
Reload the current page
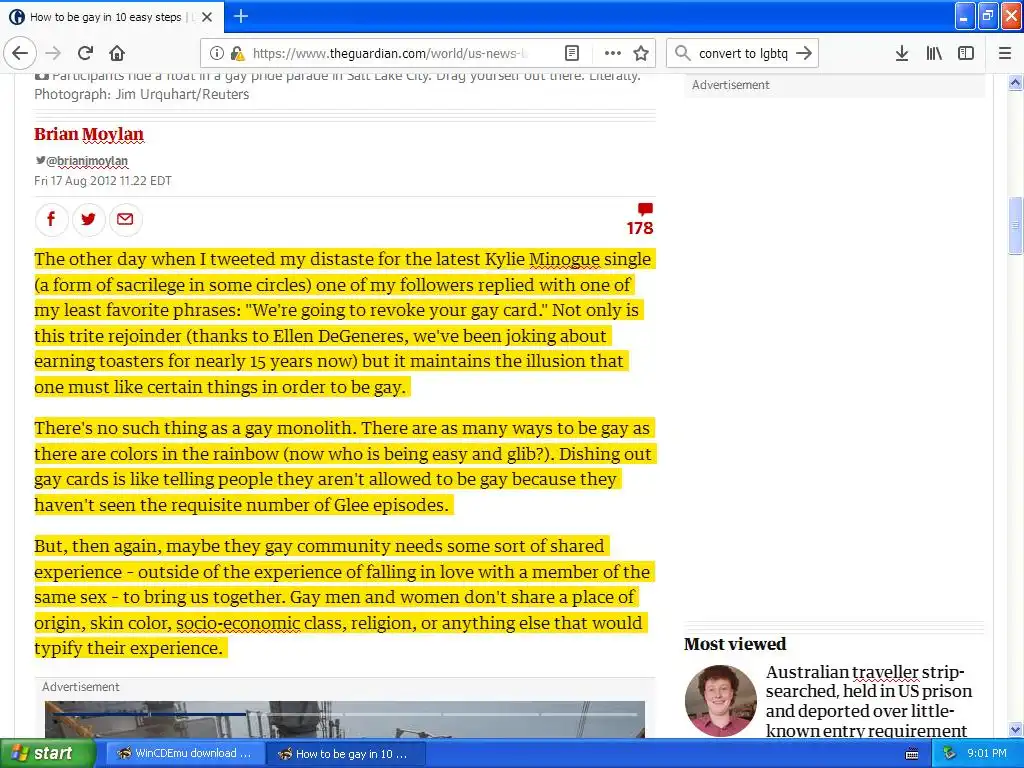tap(86, 53)
